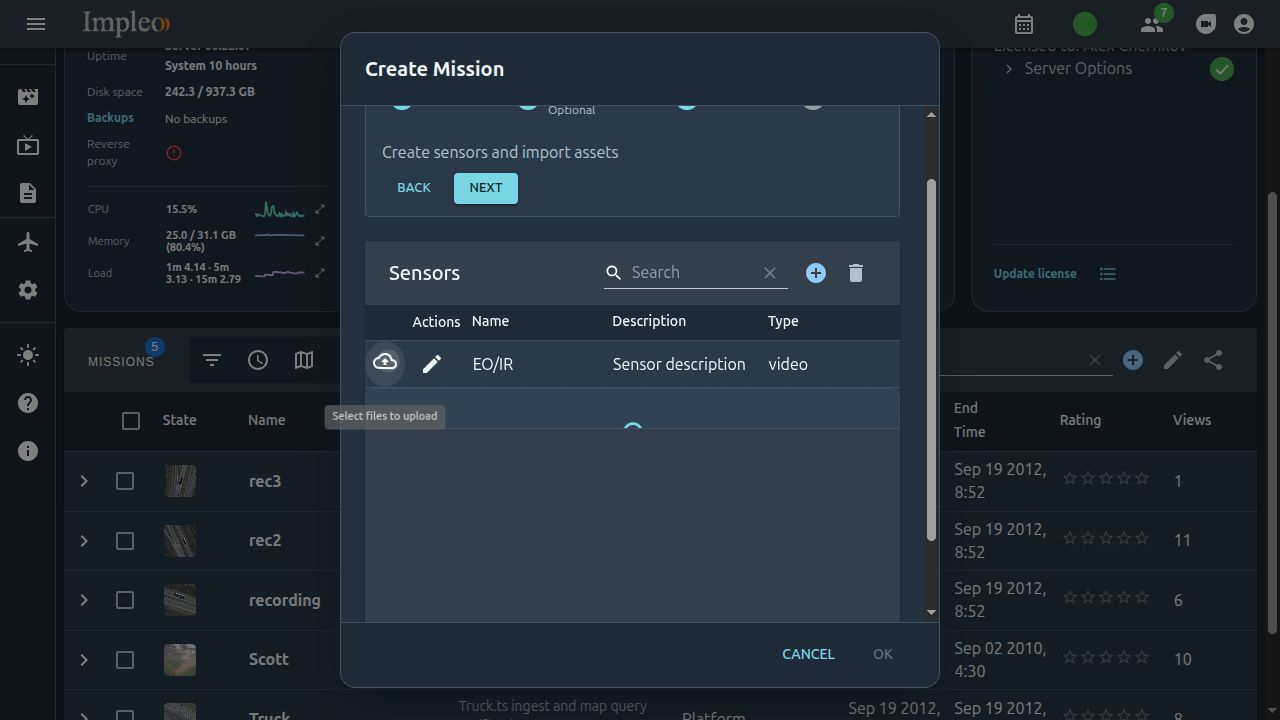The height and width of the screenshot is (720, 1280).
Task: Open the info icon in sidebar
Action: pyautogui.click(x=28, y=451)
